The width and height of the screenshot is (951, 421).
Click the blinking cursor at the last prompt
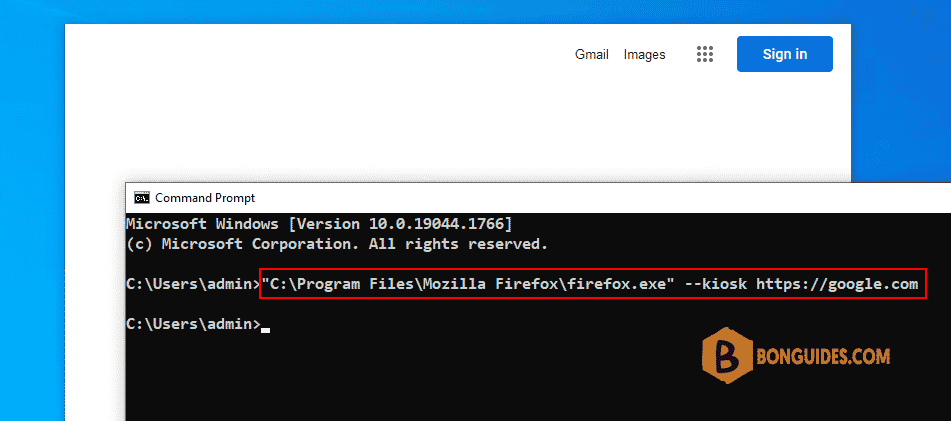pyautogui.click(x=265, y=331)
